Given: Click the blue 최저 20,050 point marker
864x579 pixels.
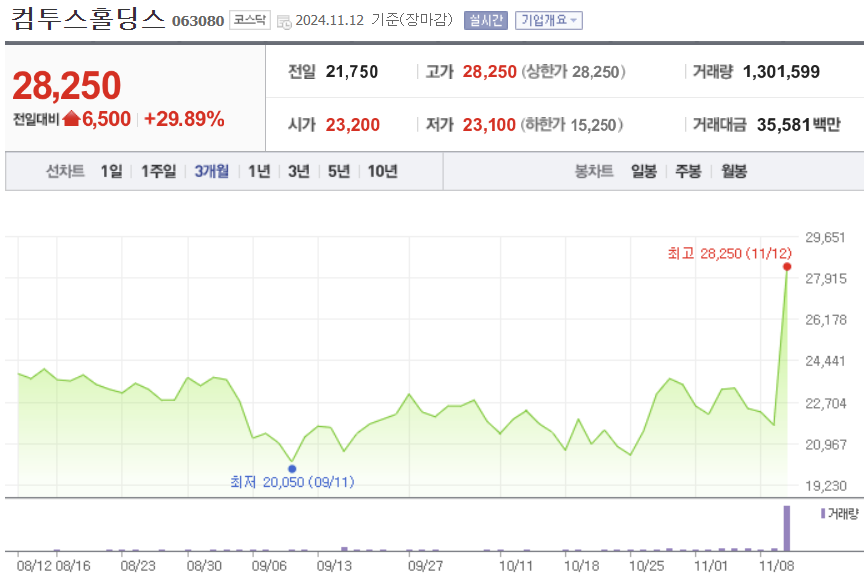Looking at the screenshot, I should click(x=292, y=469).
